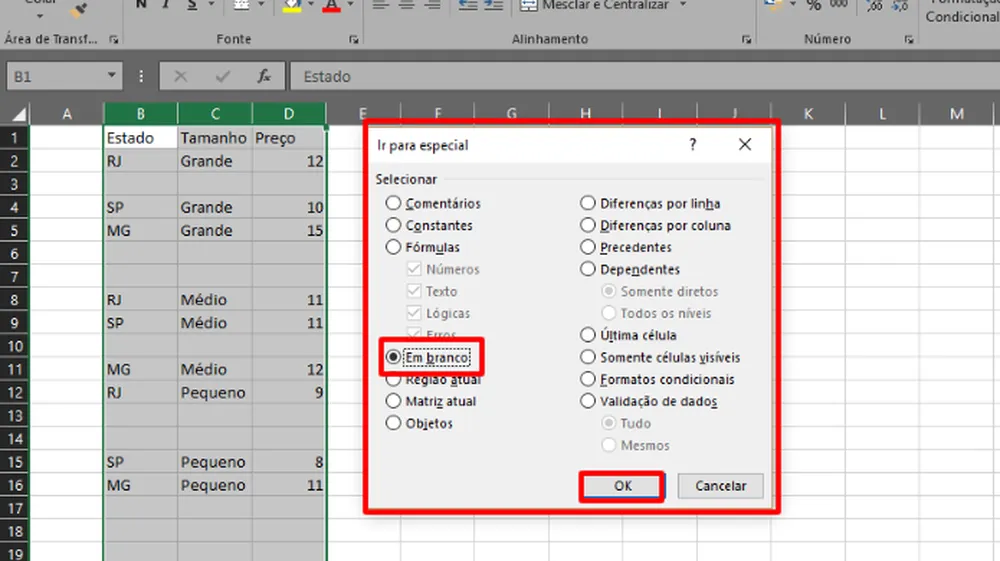This screenshot has height=561, width=1000.
Task: Select column A header
Action: coord(67,114)
